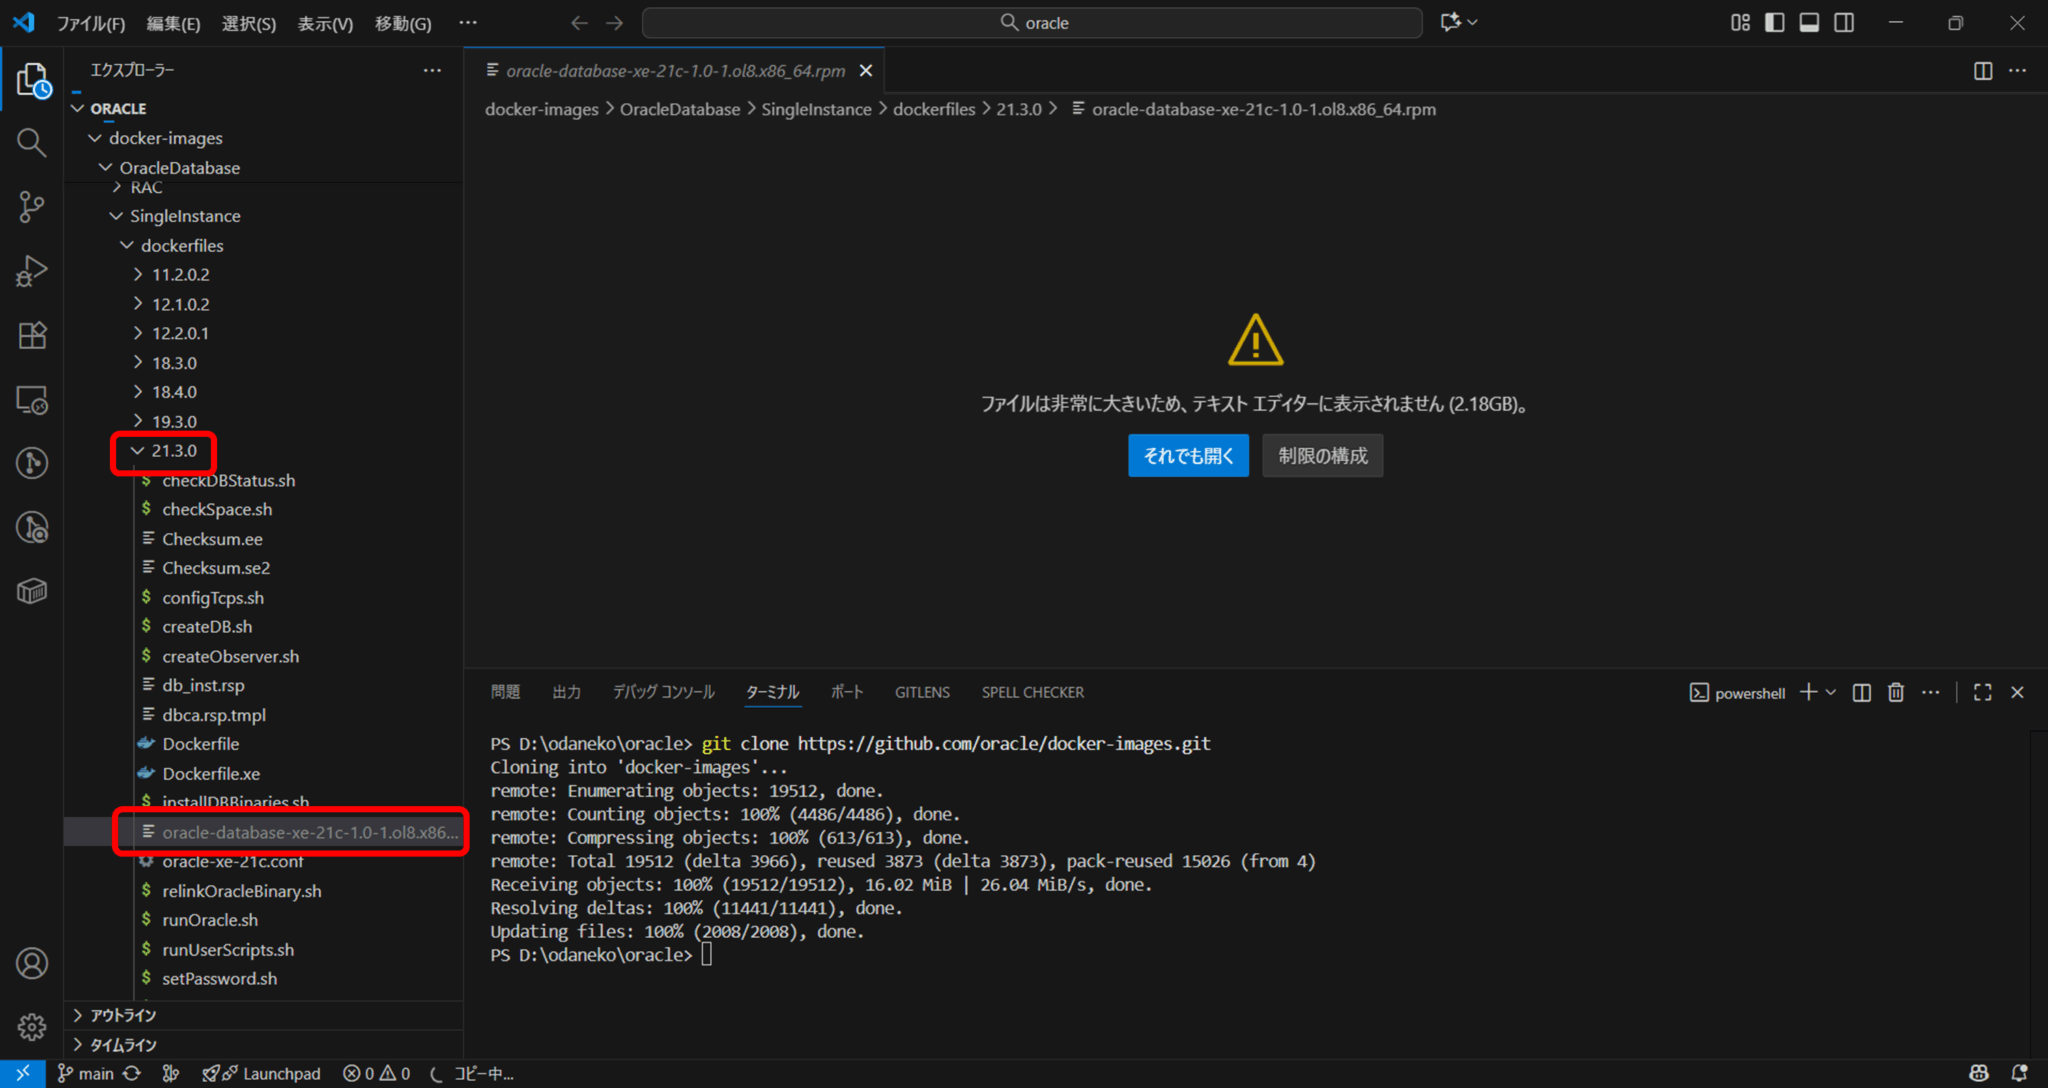This screenshot has height=1088, width=2048.
Task: Toggle the panel visibility in title bar
Action: tap(1809, 22)
